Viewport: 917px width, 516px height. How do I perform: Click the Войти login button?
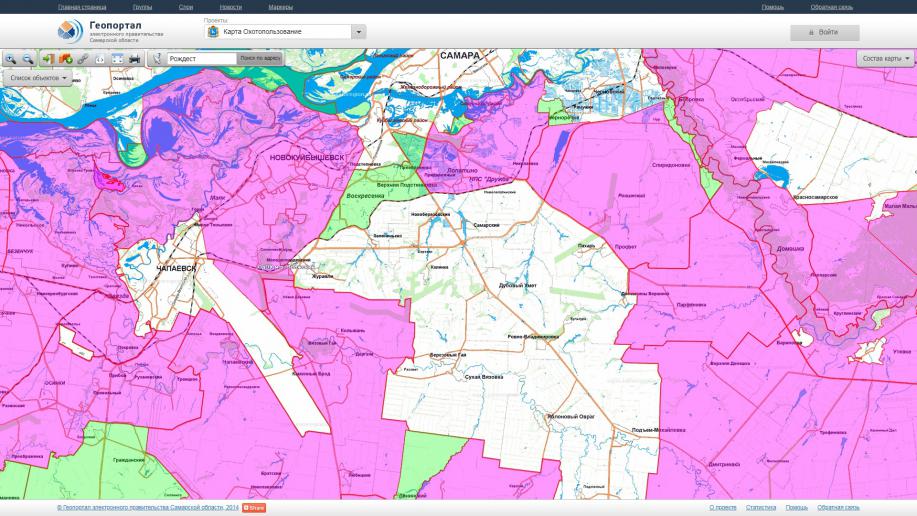click(824, 32)
